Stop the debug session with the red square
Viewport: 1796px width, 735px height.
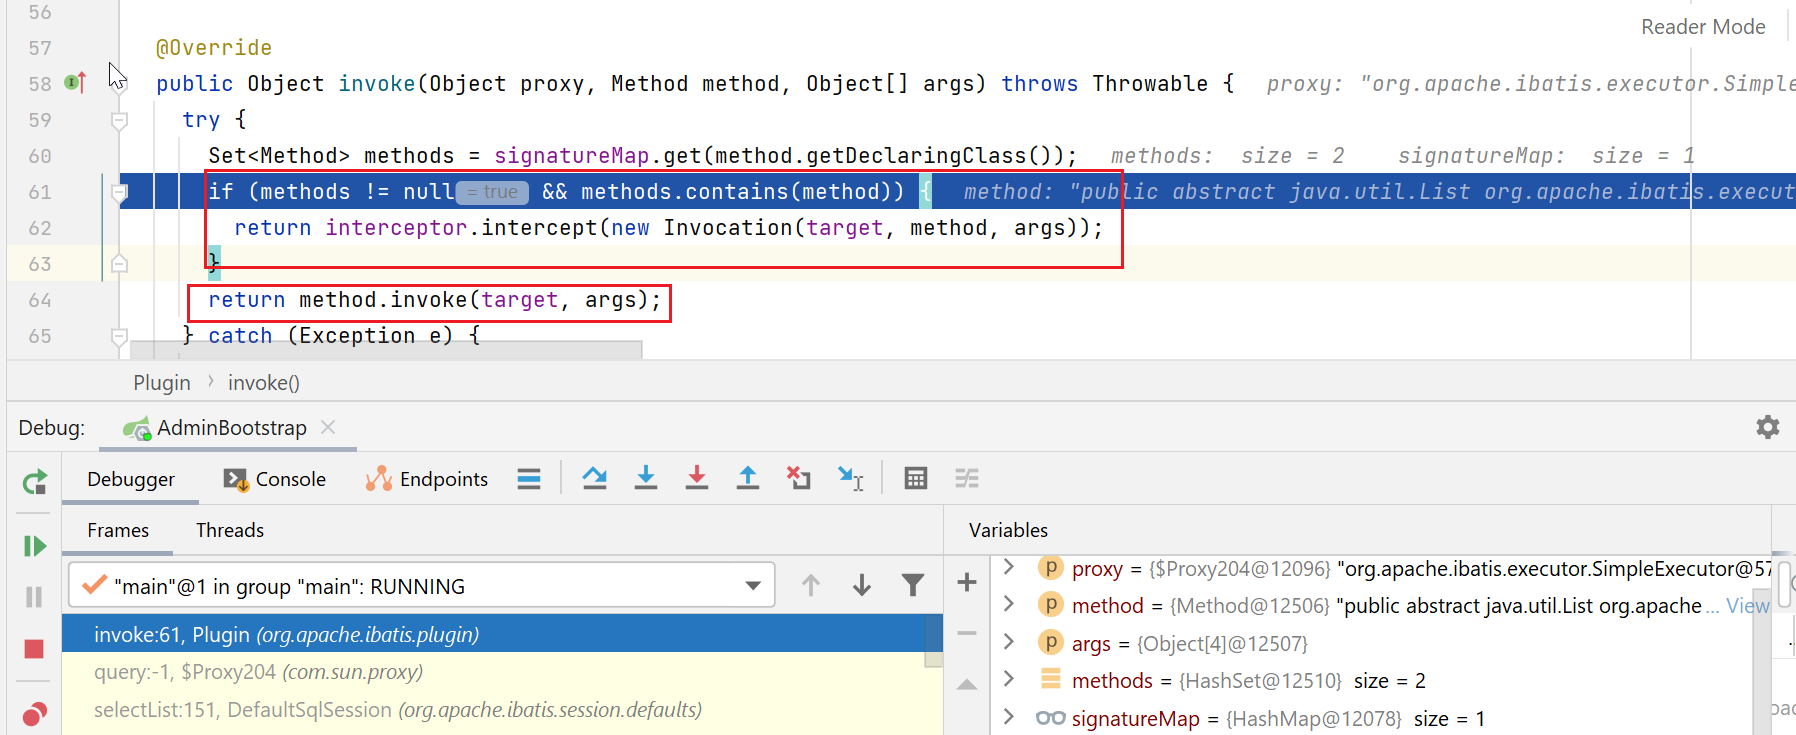34,649
